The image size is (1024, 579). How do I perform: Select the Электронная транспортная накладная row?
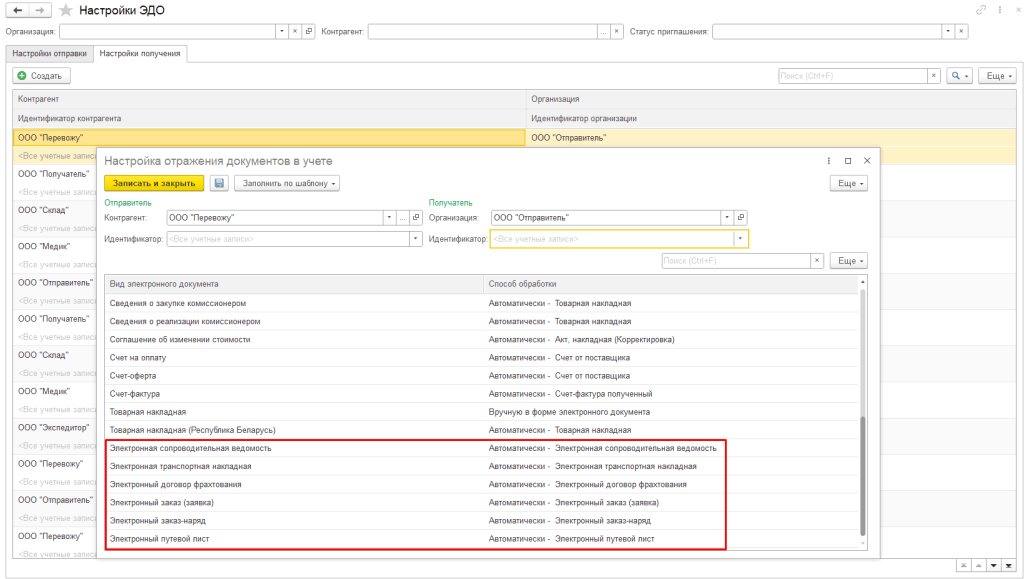482,466
